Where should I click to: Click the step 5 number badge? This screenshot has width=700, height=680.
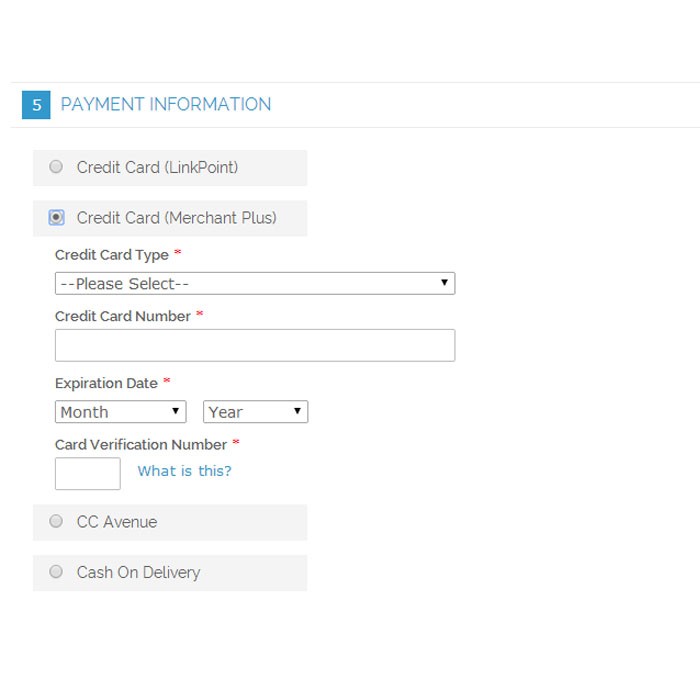[x=36, y=105]
